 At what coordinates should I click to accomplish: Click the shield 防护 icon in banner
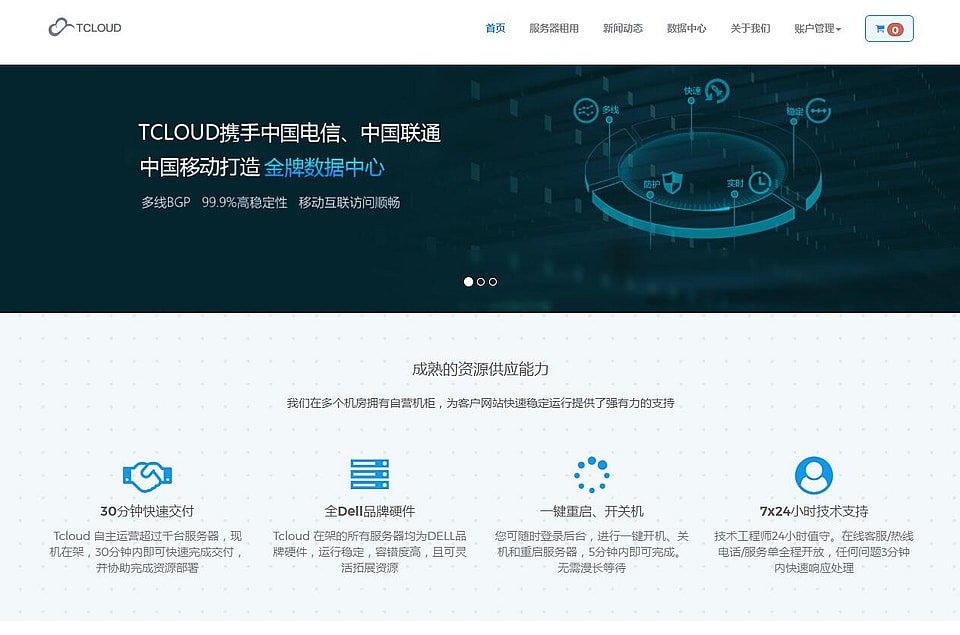point(674,182)
